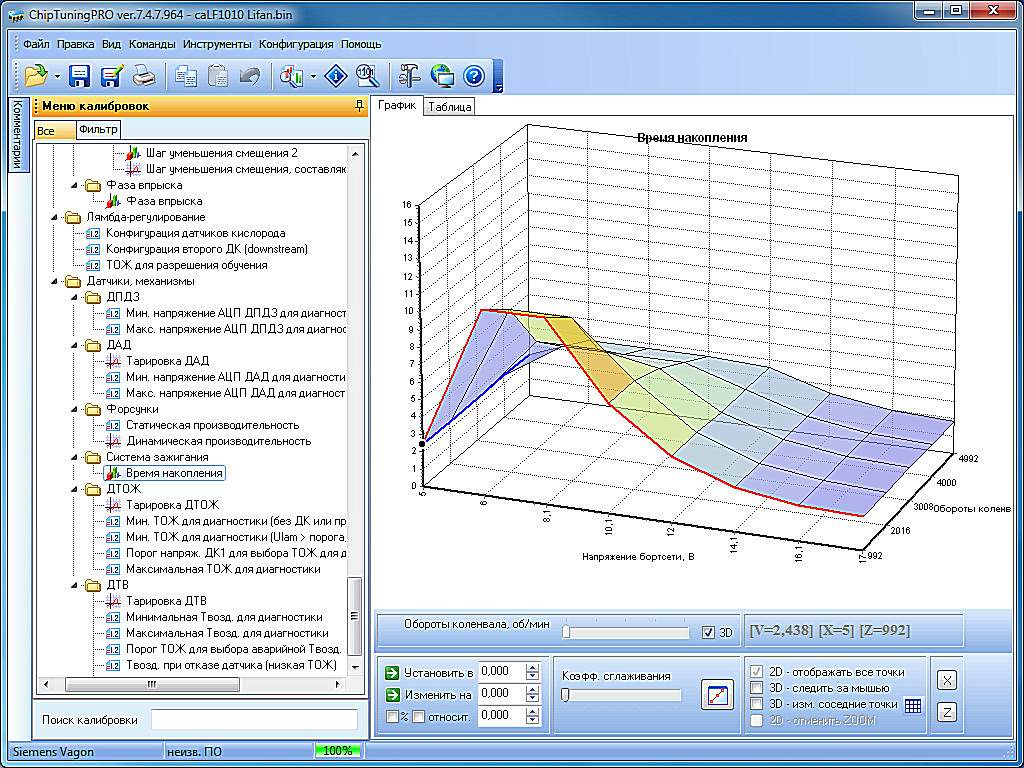
Task: Open dropdown arrow beside open file icon
Action: click(x=57, y=76)
